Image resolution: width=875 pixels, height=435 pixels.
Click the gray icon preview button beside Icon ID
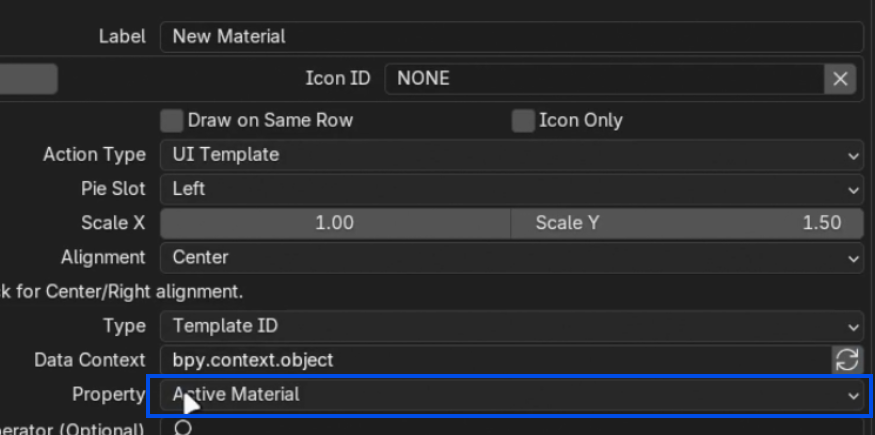[x=28, y=79]
